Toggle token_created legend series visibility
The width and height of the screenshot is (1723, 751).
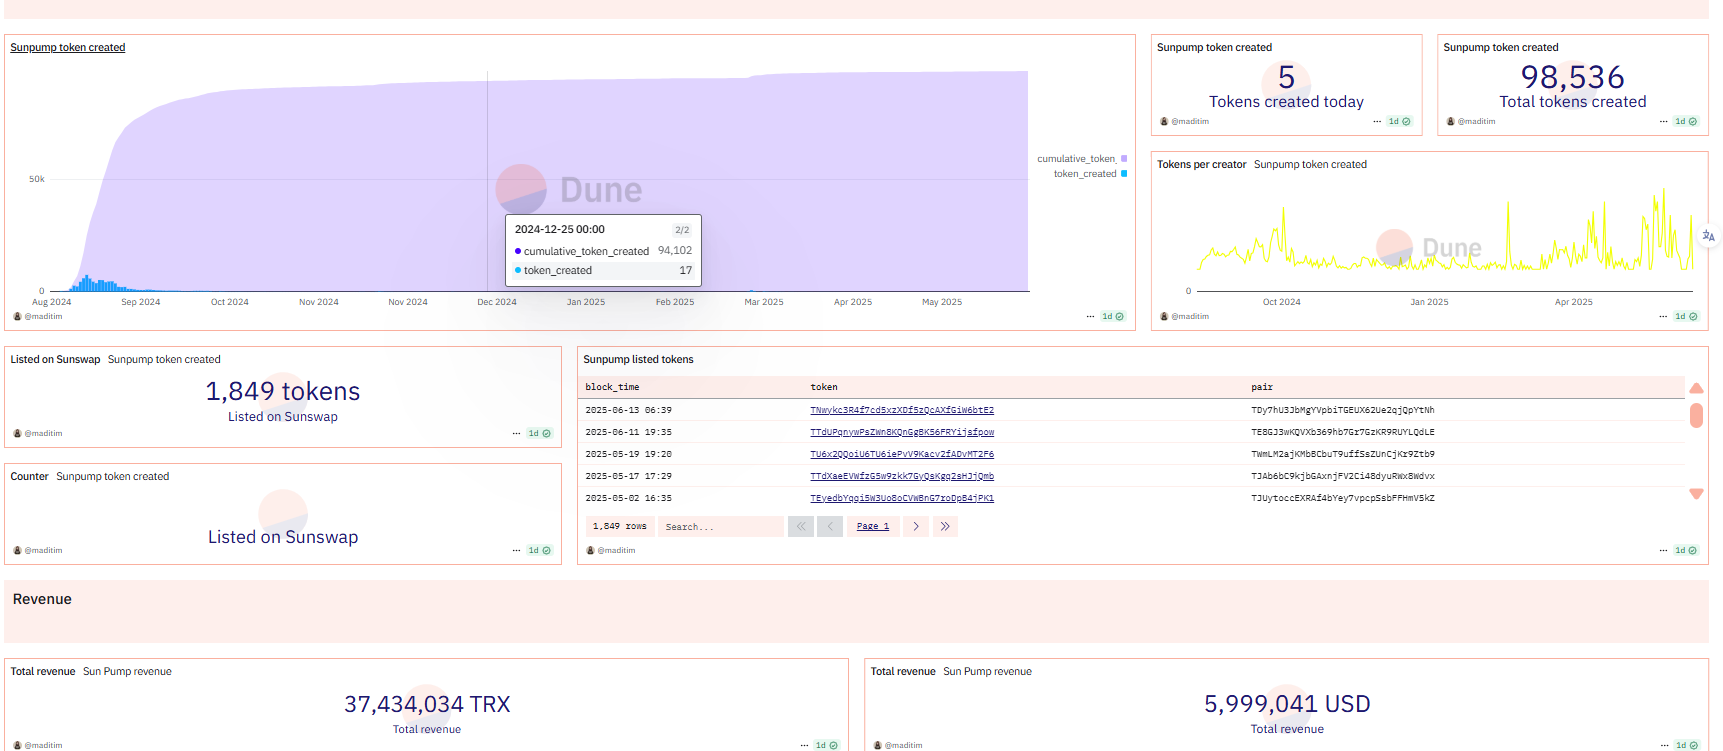click(1089, 174)
